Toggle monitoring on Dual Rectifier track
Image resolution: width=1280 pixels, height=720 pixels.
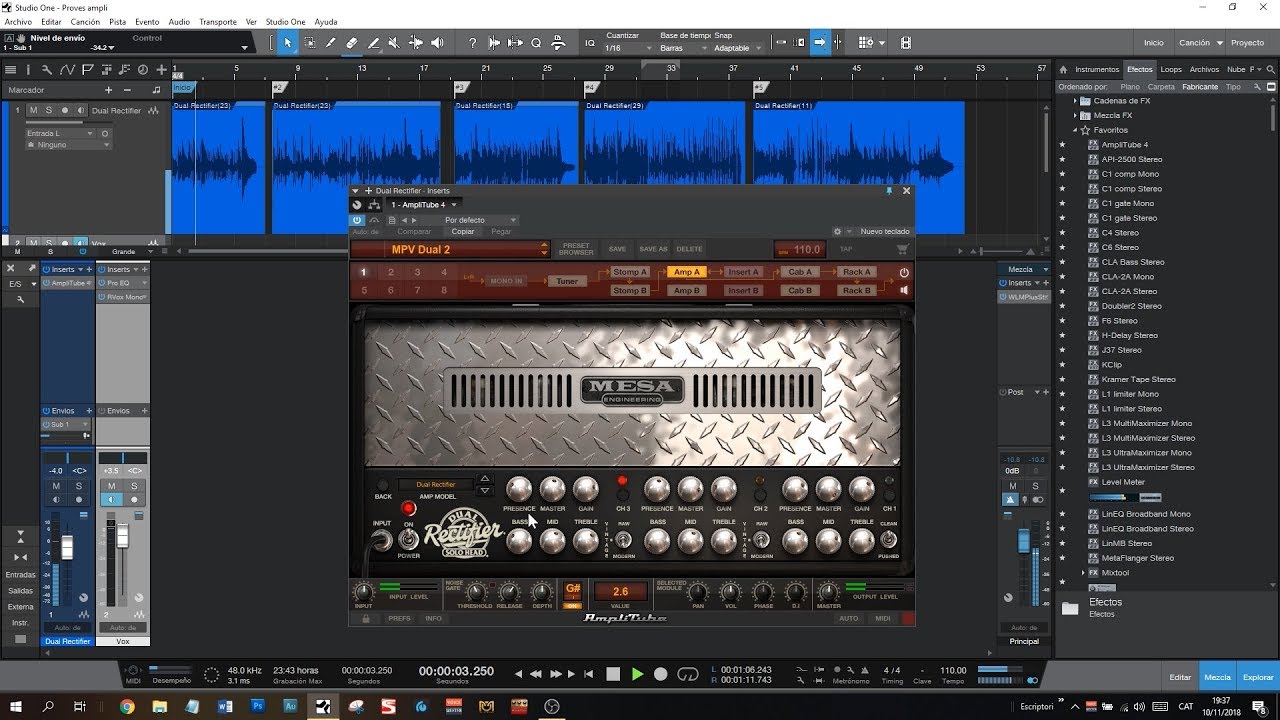pos(81,110)
